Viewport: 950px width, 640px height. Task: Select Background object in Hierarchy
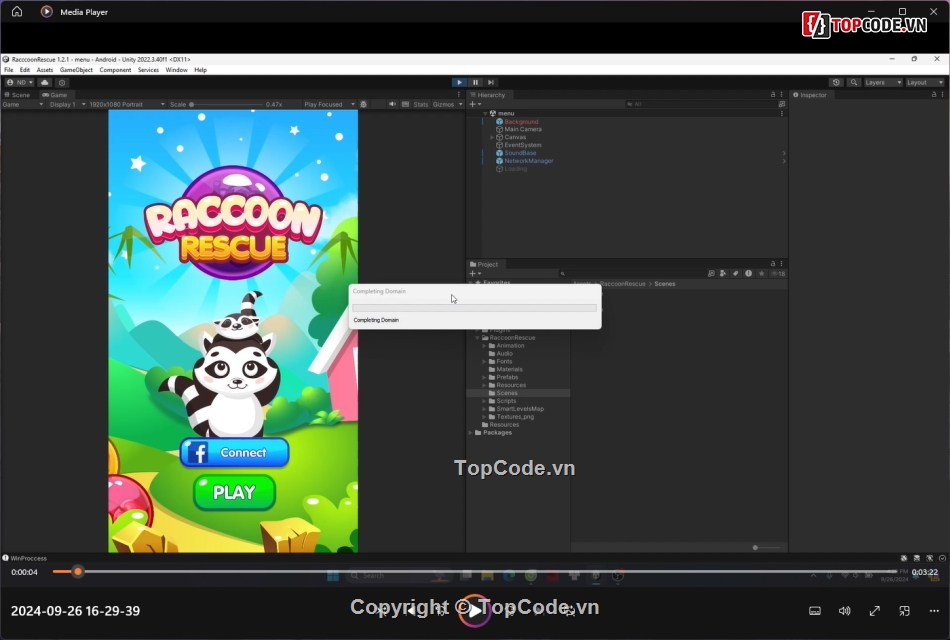[x=520, y=122]
